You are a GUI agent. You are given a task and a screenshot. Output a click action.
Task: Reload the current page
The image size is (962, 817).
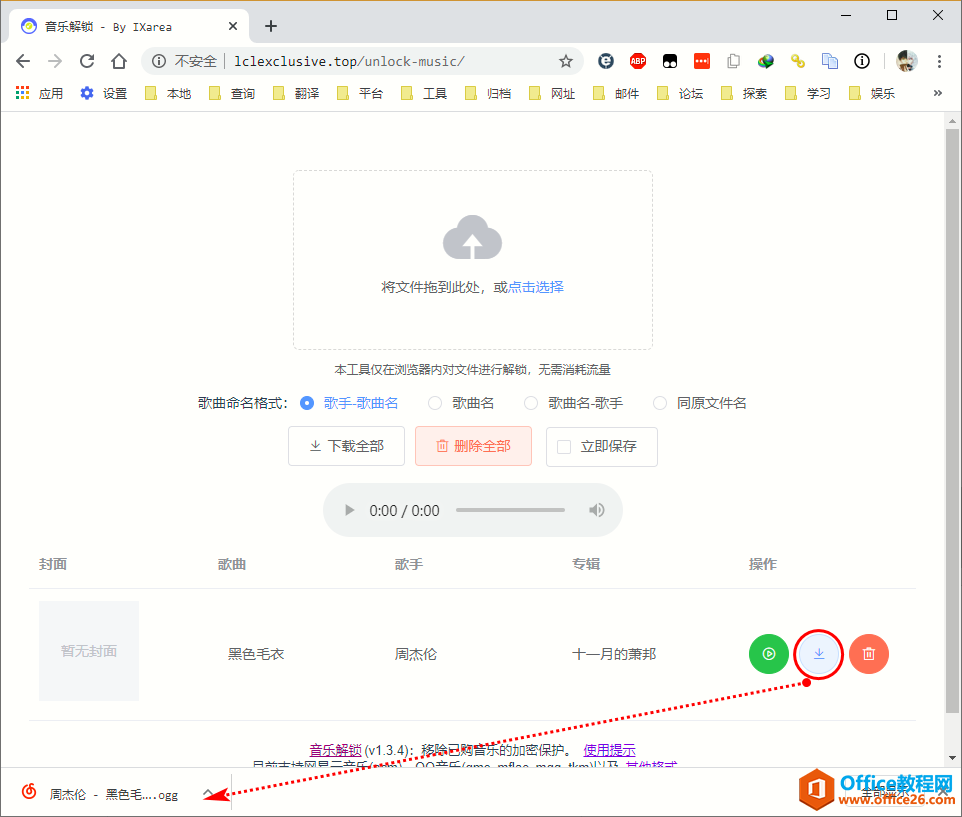87,61
